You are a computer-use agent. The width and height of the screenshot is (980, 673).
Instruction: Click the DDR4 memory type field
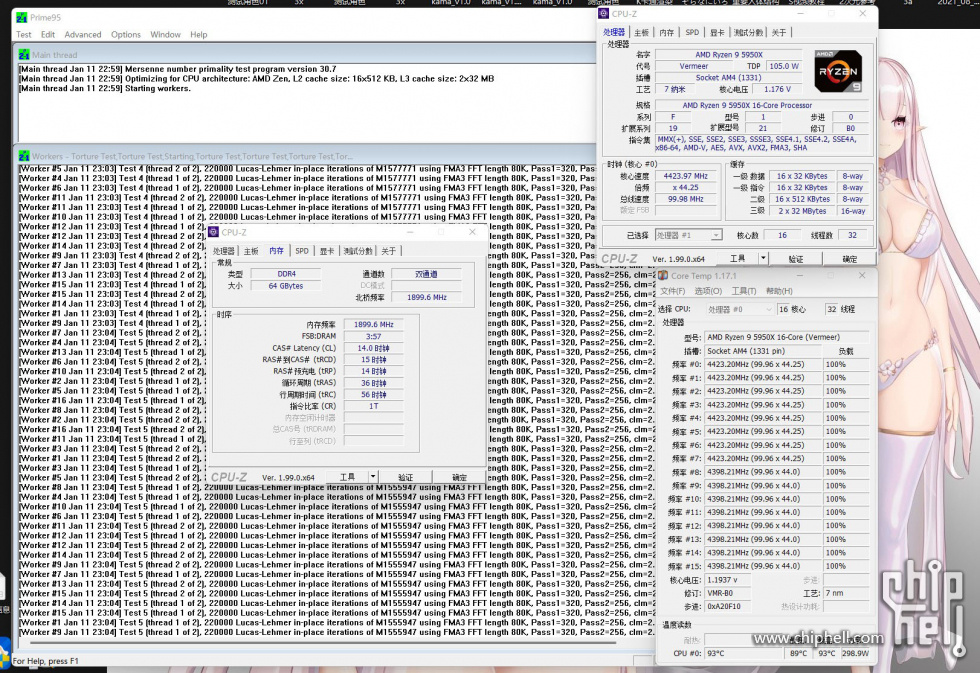coord(286,274)
